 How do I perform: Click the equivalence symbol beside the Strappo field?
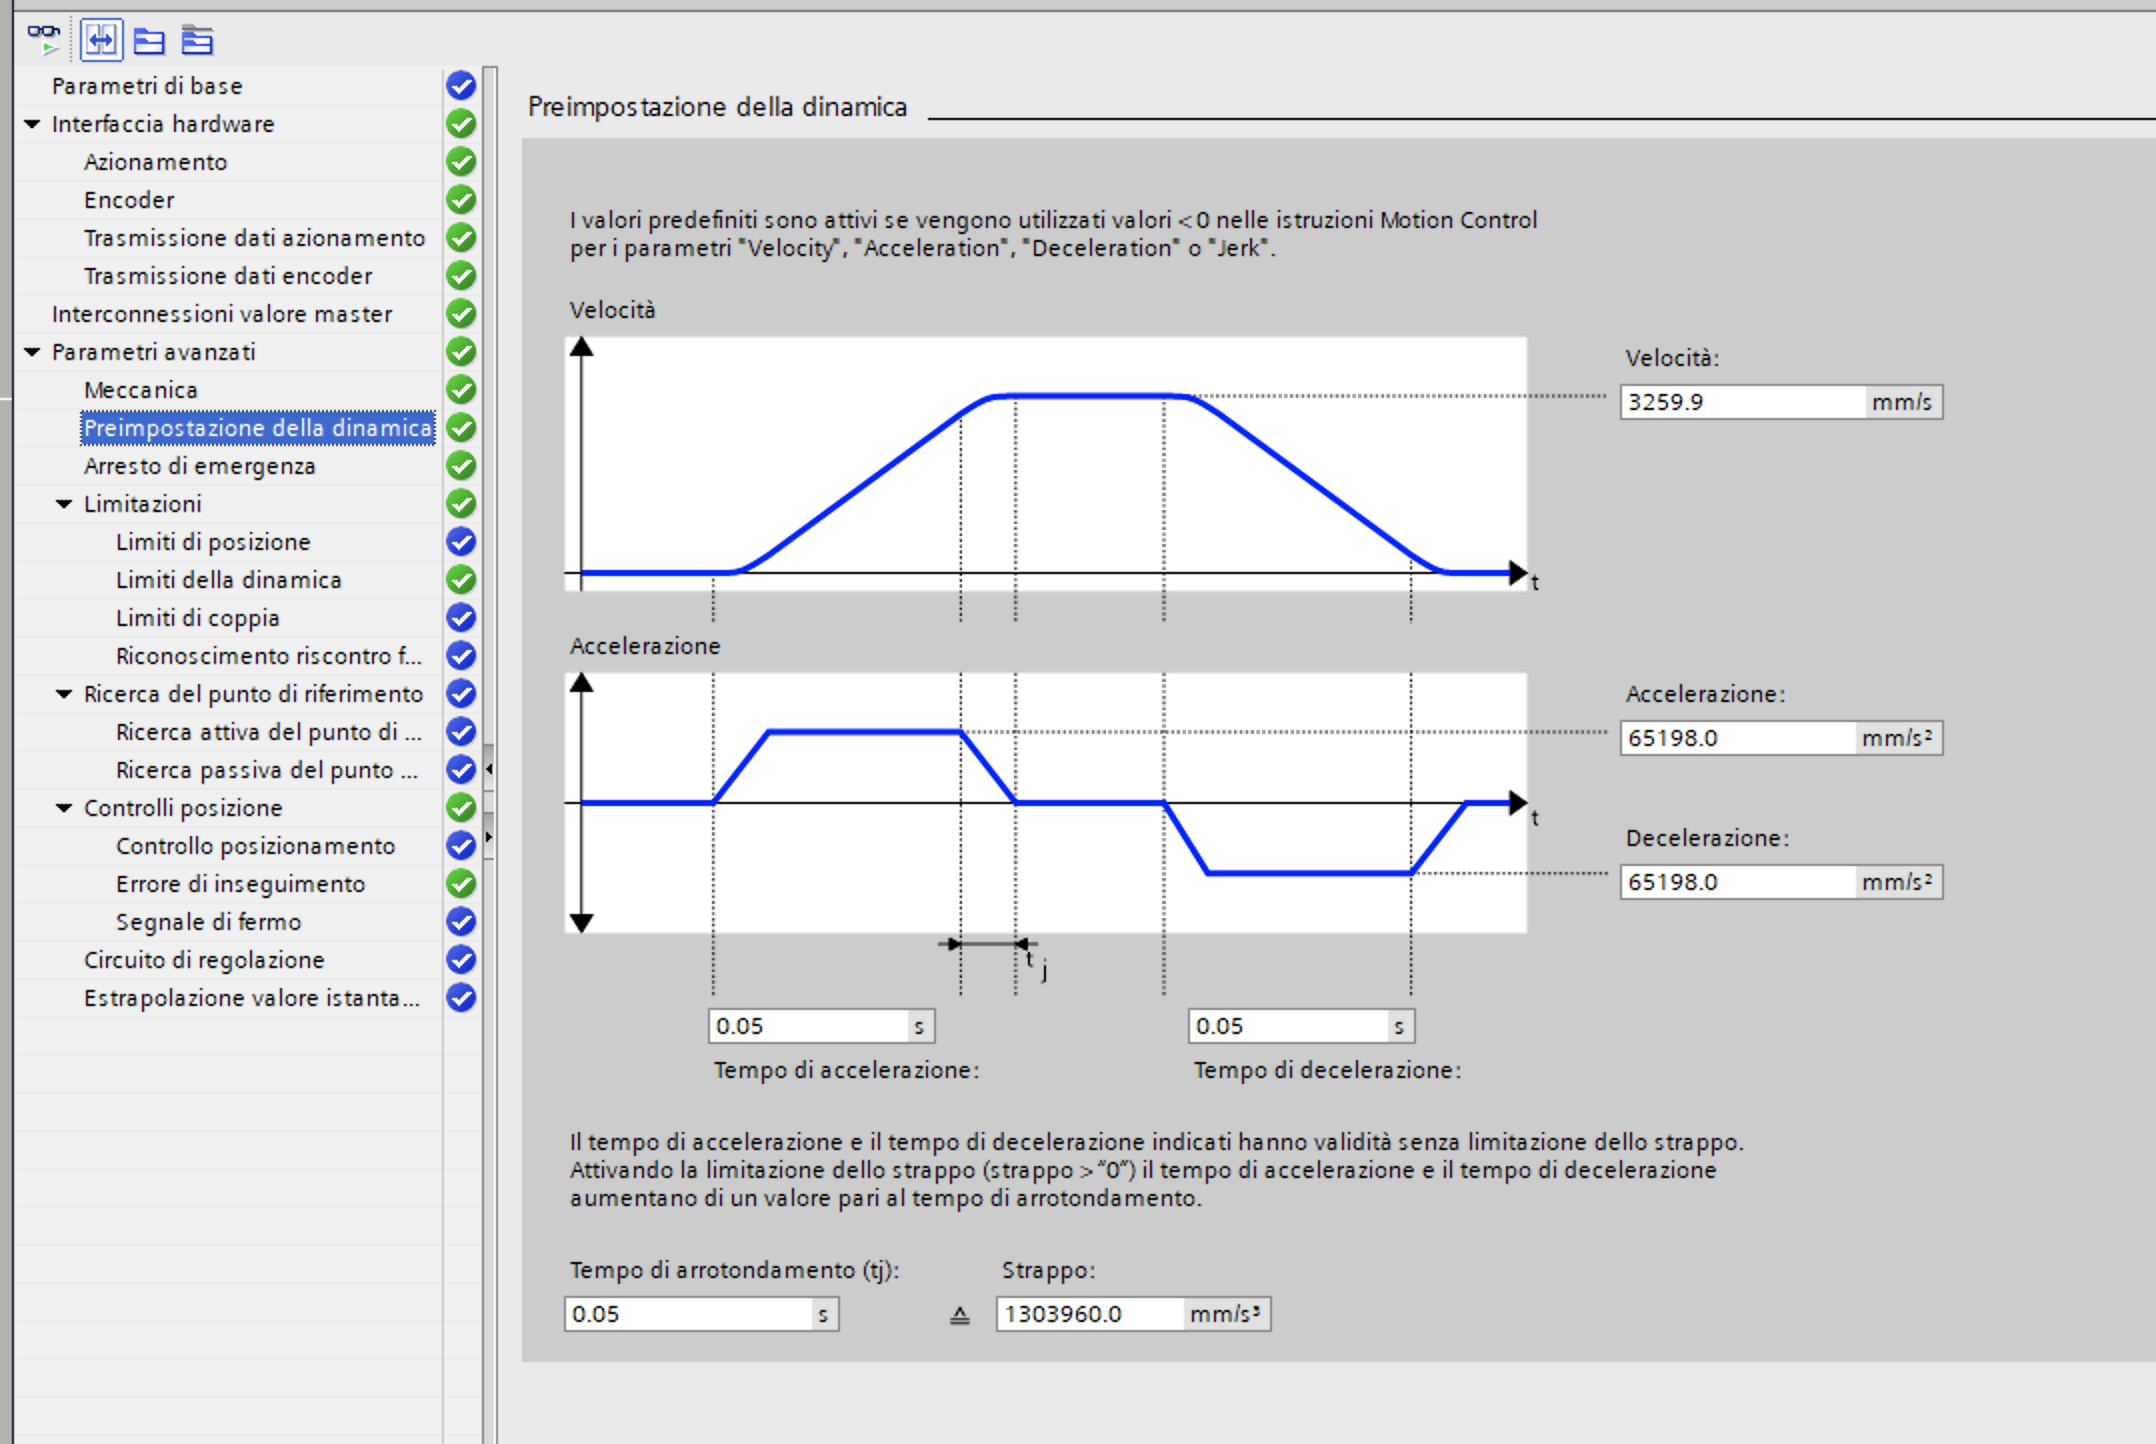(959, 1315)
